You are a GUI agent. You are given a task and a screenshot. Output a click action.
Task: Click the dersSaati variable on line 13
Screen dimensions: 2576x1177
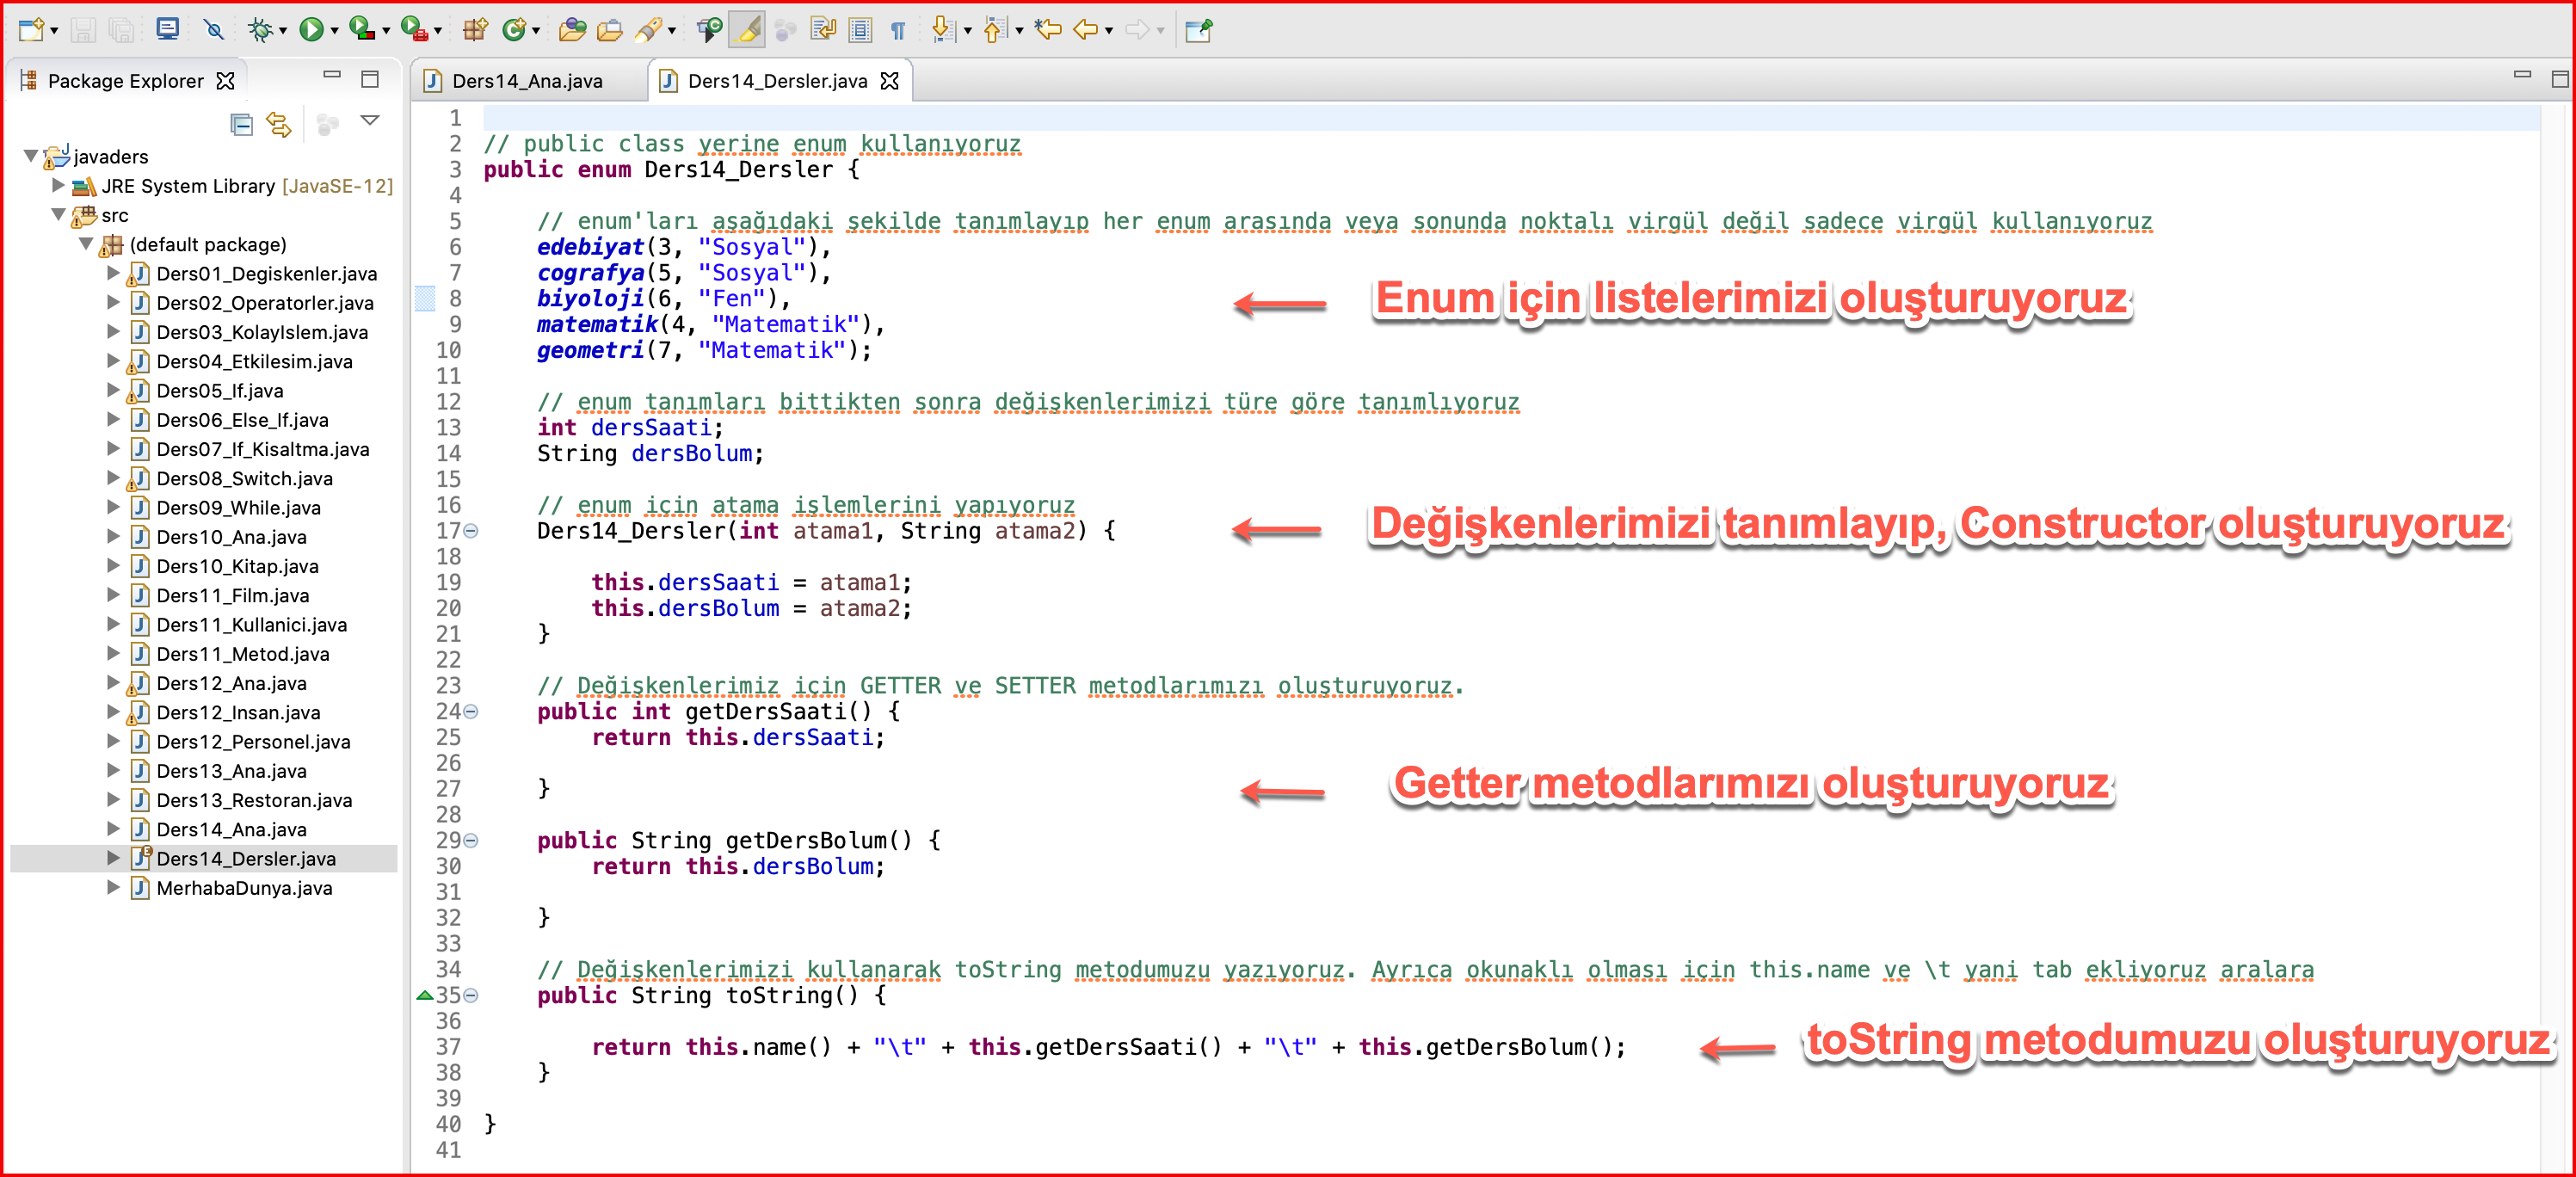coord(651,428)
